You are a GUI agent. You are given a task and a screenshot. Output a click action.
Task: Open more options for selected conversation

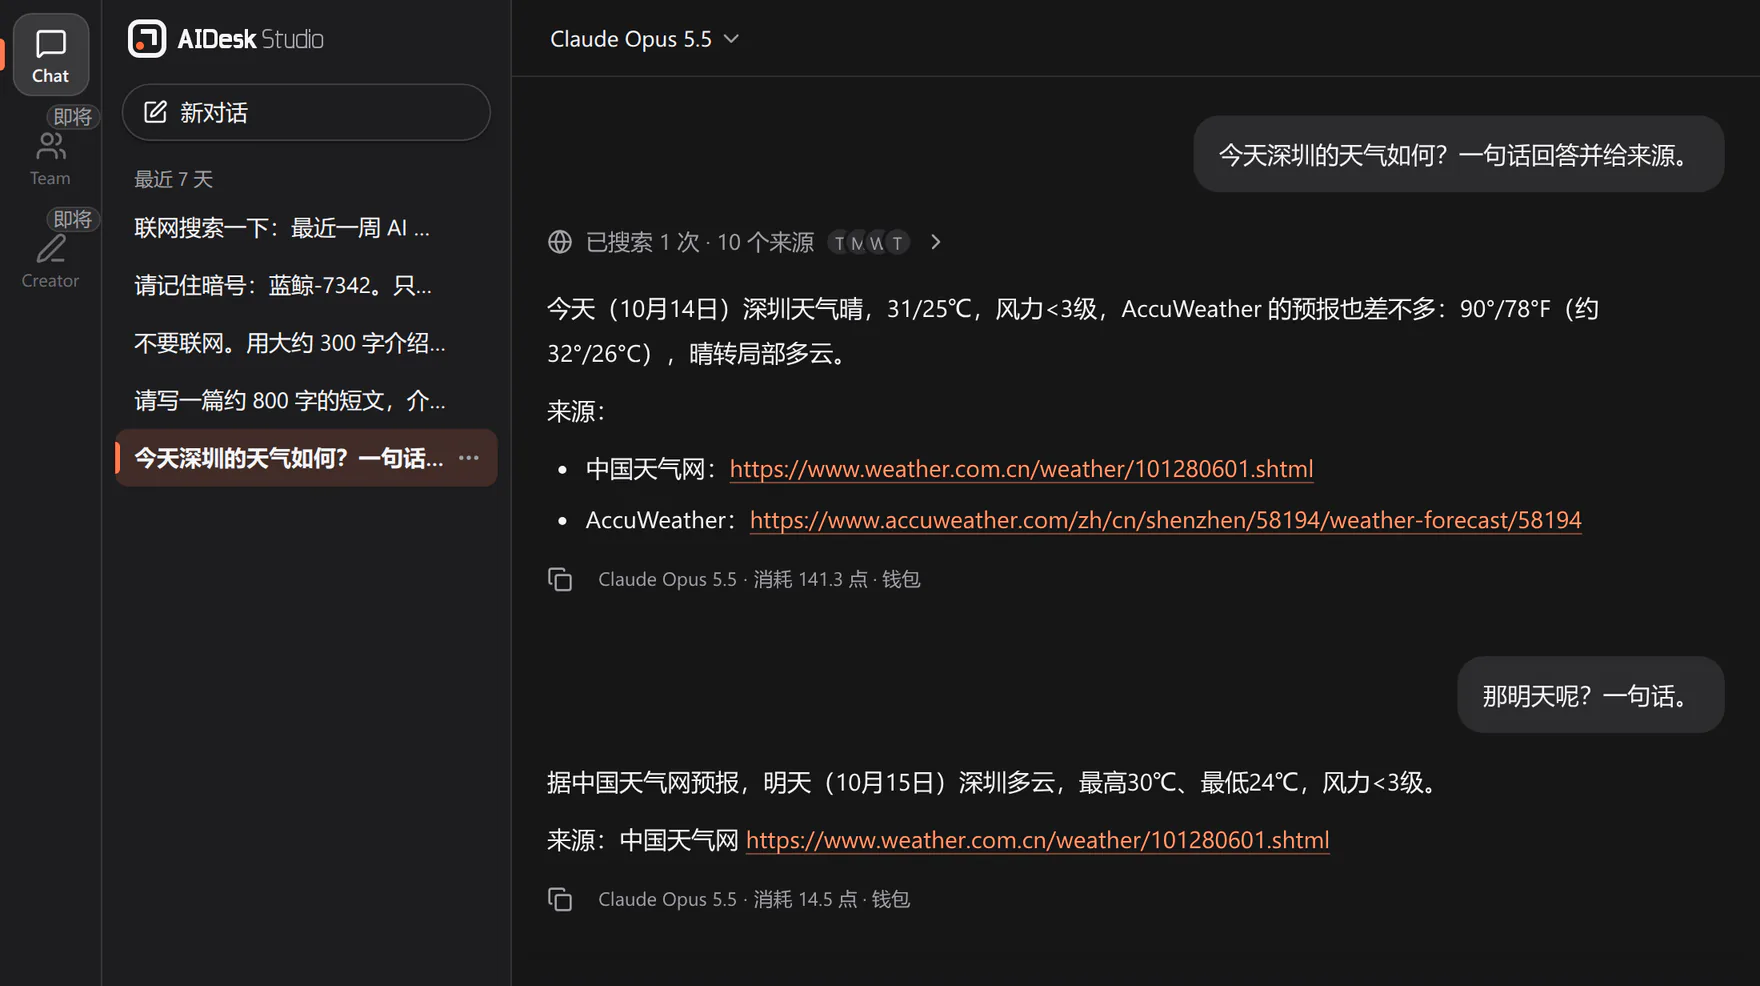(469, 458)
